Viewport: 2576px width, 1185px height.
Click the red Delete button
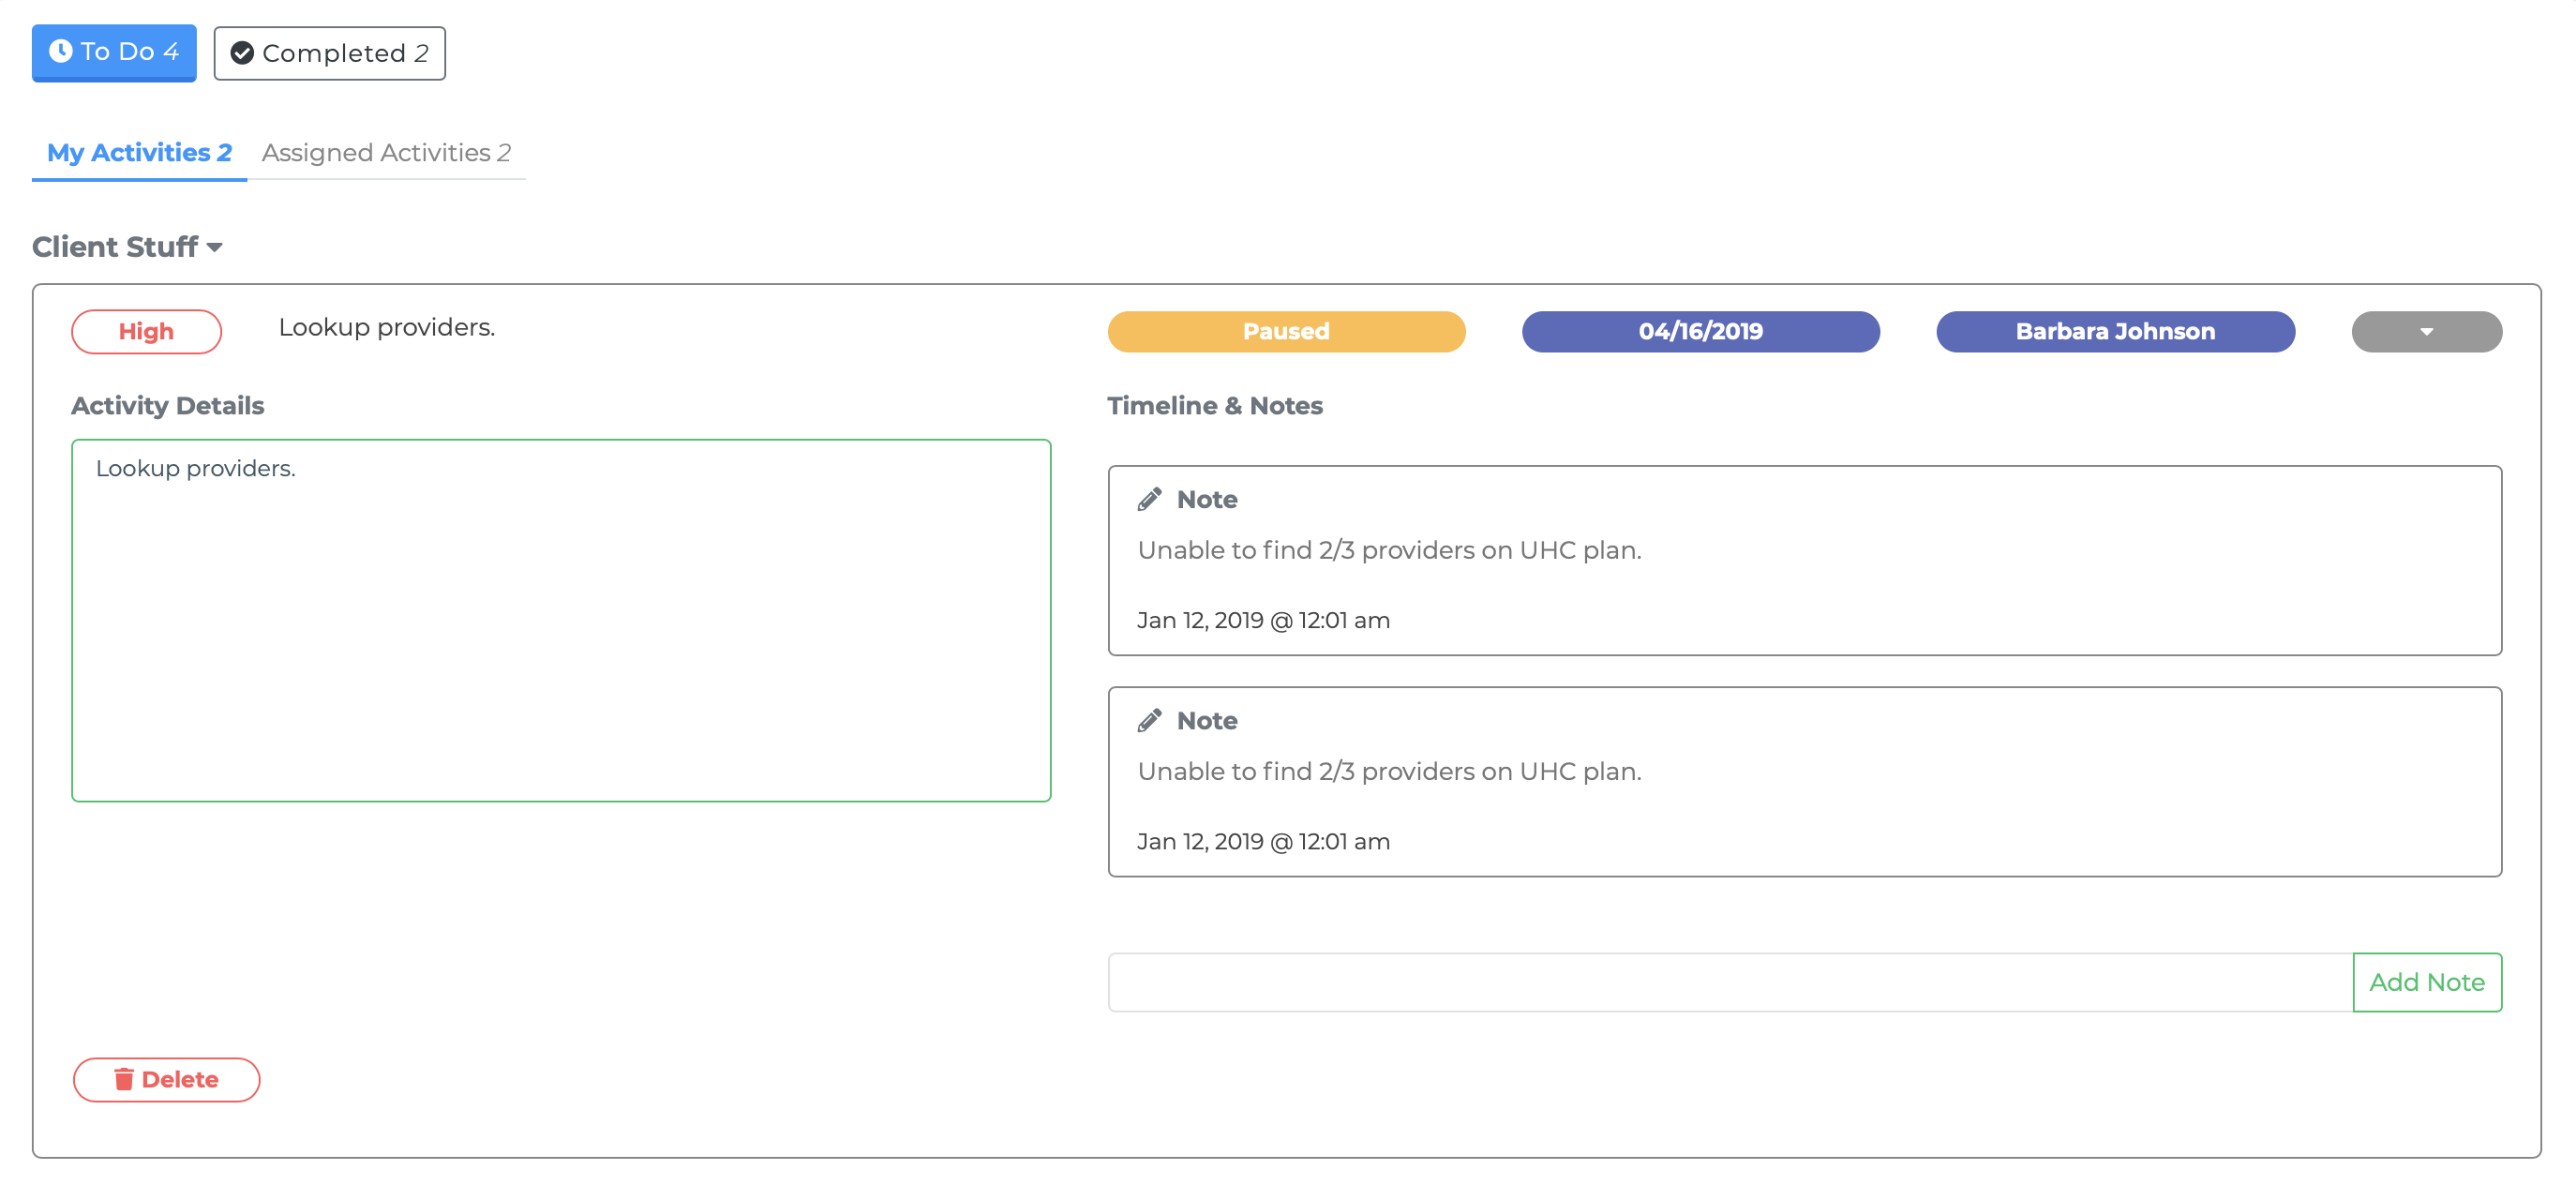point(166,1080)
